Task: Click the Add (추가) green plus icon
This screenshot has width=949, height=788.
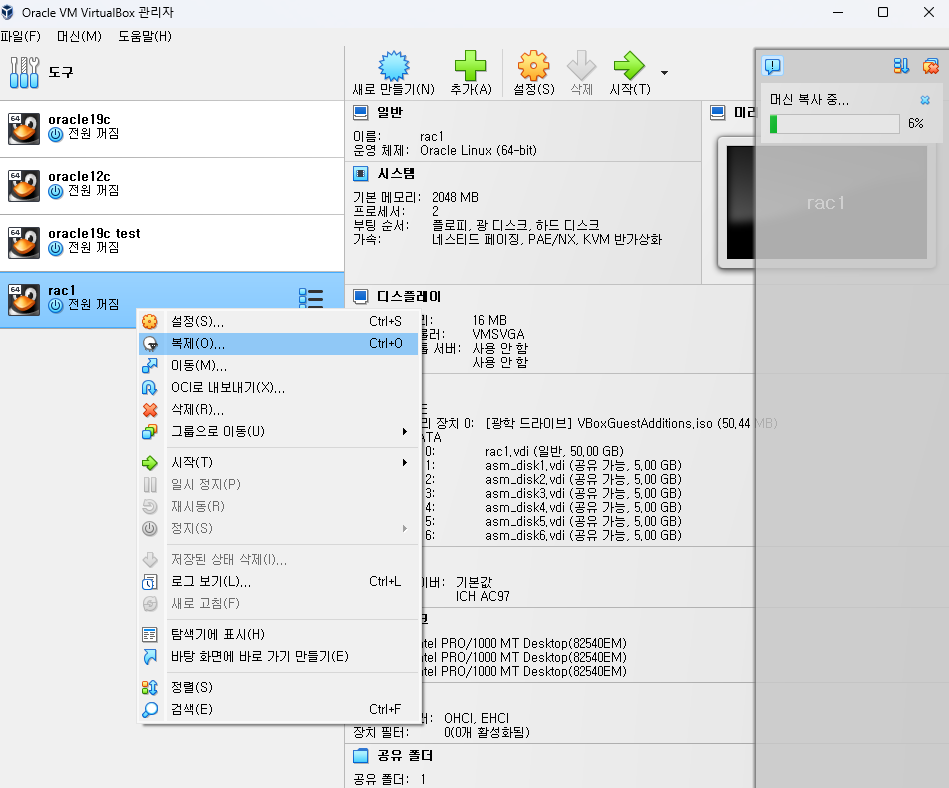Action: (470, 66)
